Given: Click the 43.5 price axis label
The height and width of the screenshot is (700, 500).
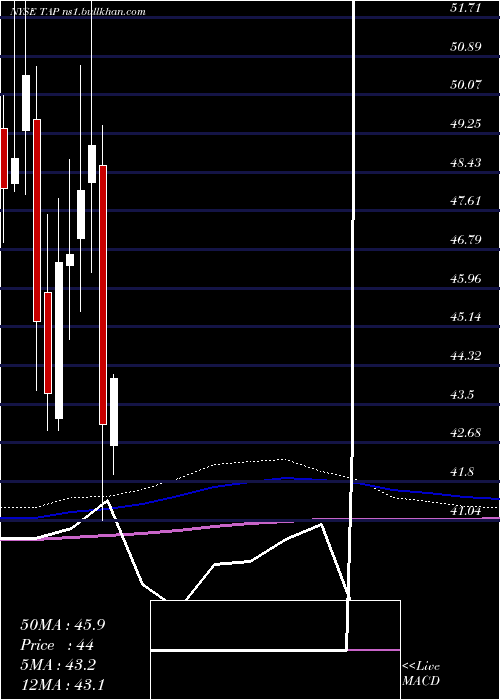Looking at the screenshot, I should (x=463, y=395).
